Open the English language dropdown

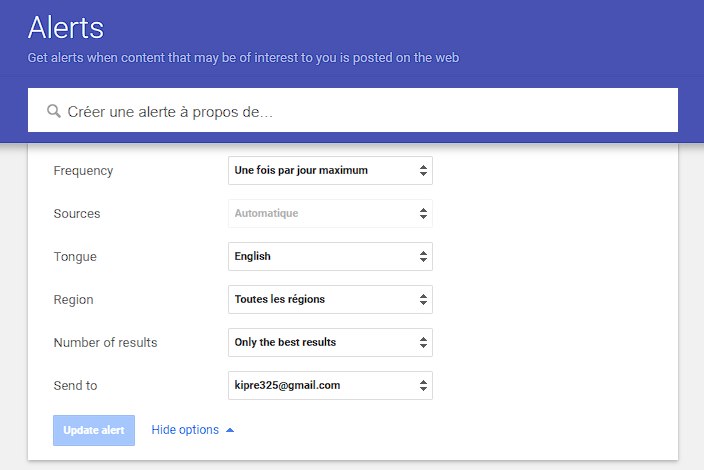pos(320,257)
